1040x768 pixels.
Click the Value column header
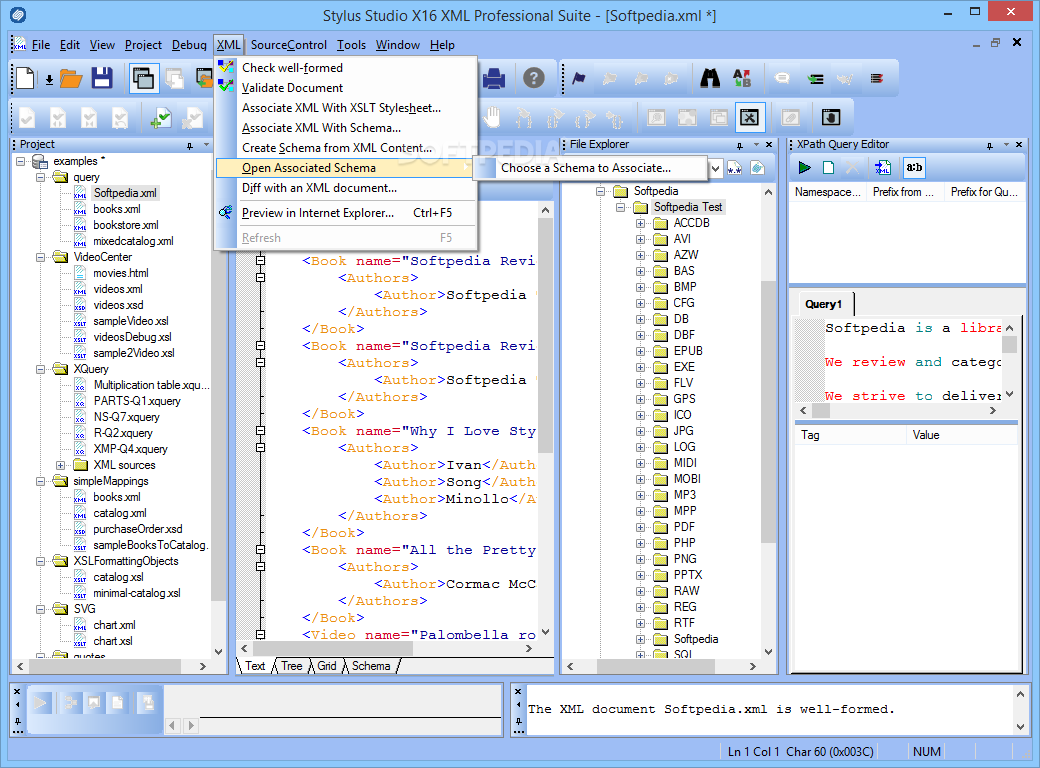point(962,435)
